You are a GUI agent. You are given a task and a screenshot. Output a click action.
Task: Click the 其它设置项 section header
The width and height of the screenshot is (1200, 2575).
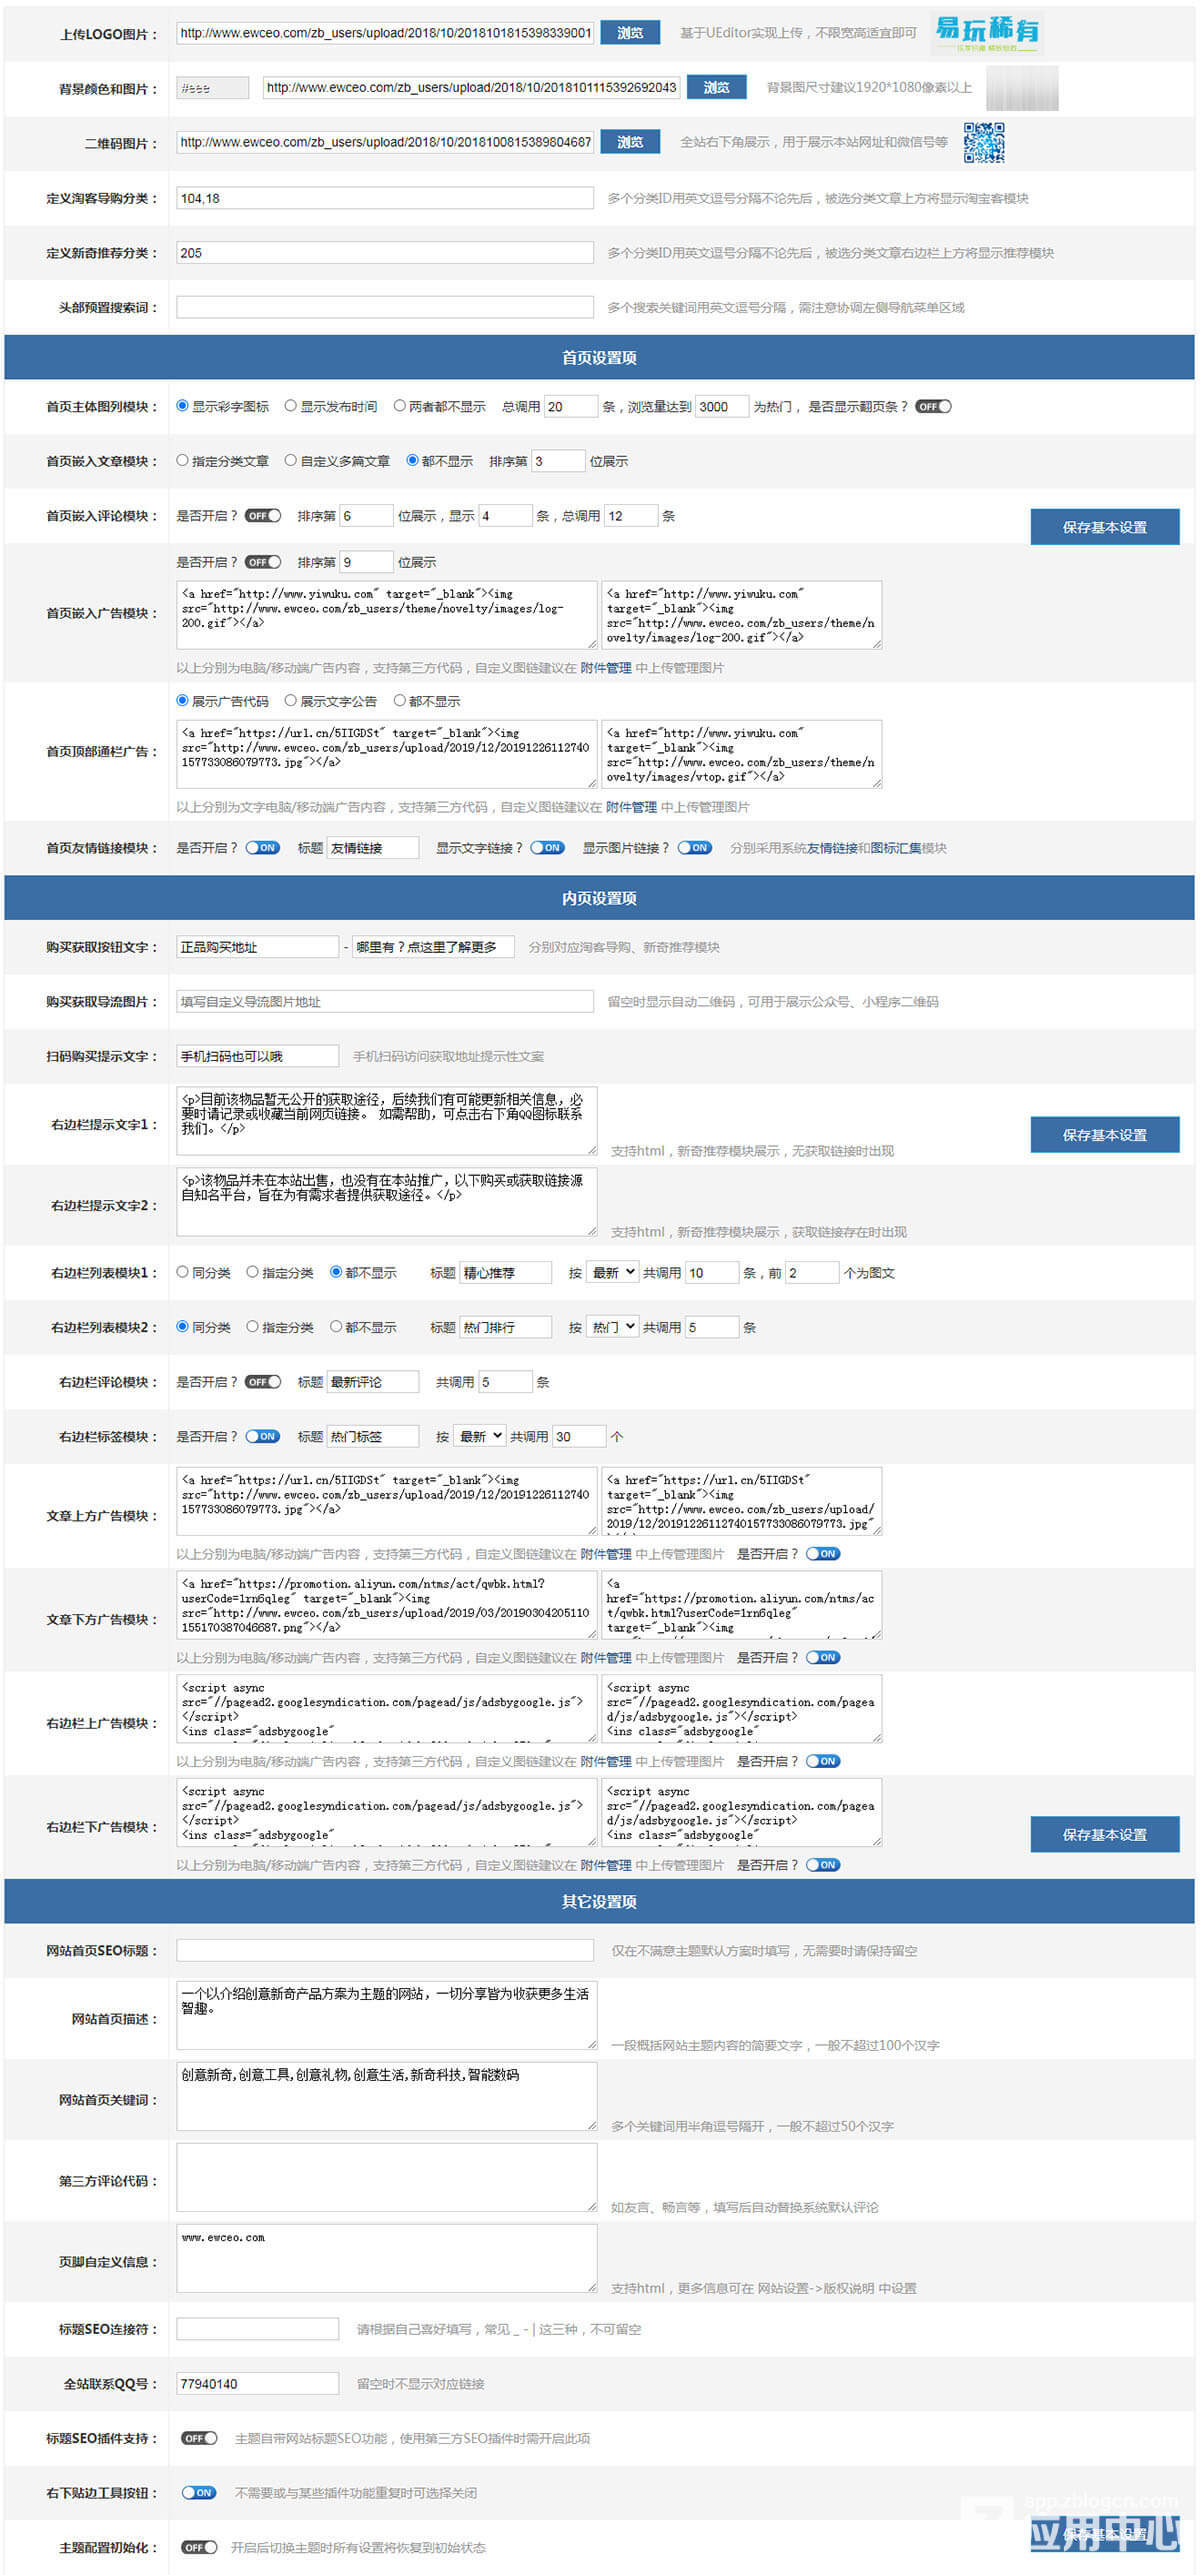pos(599,1902)
